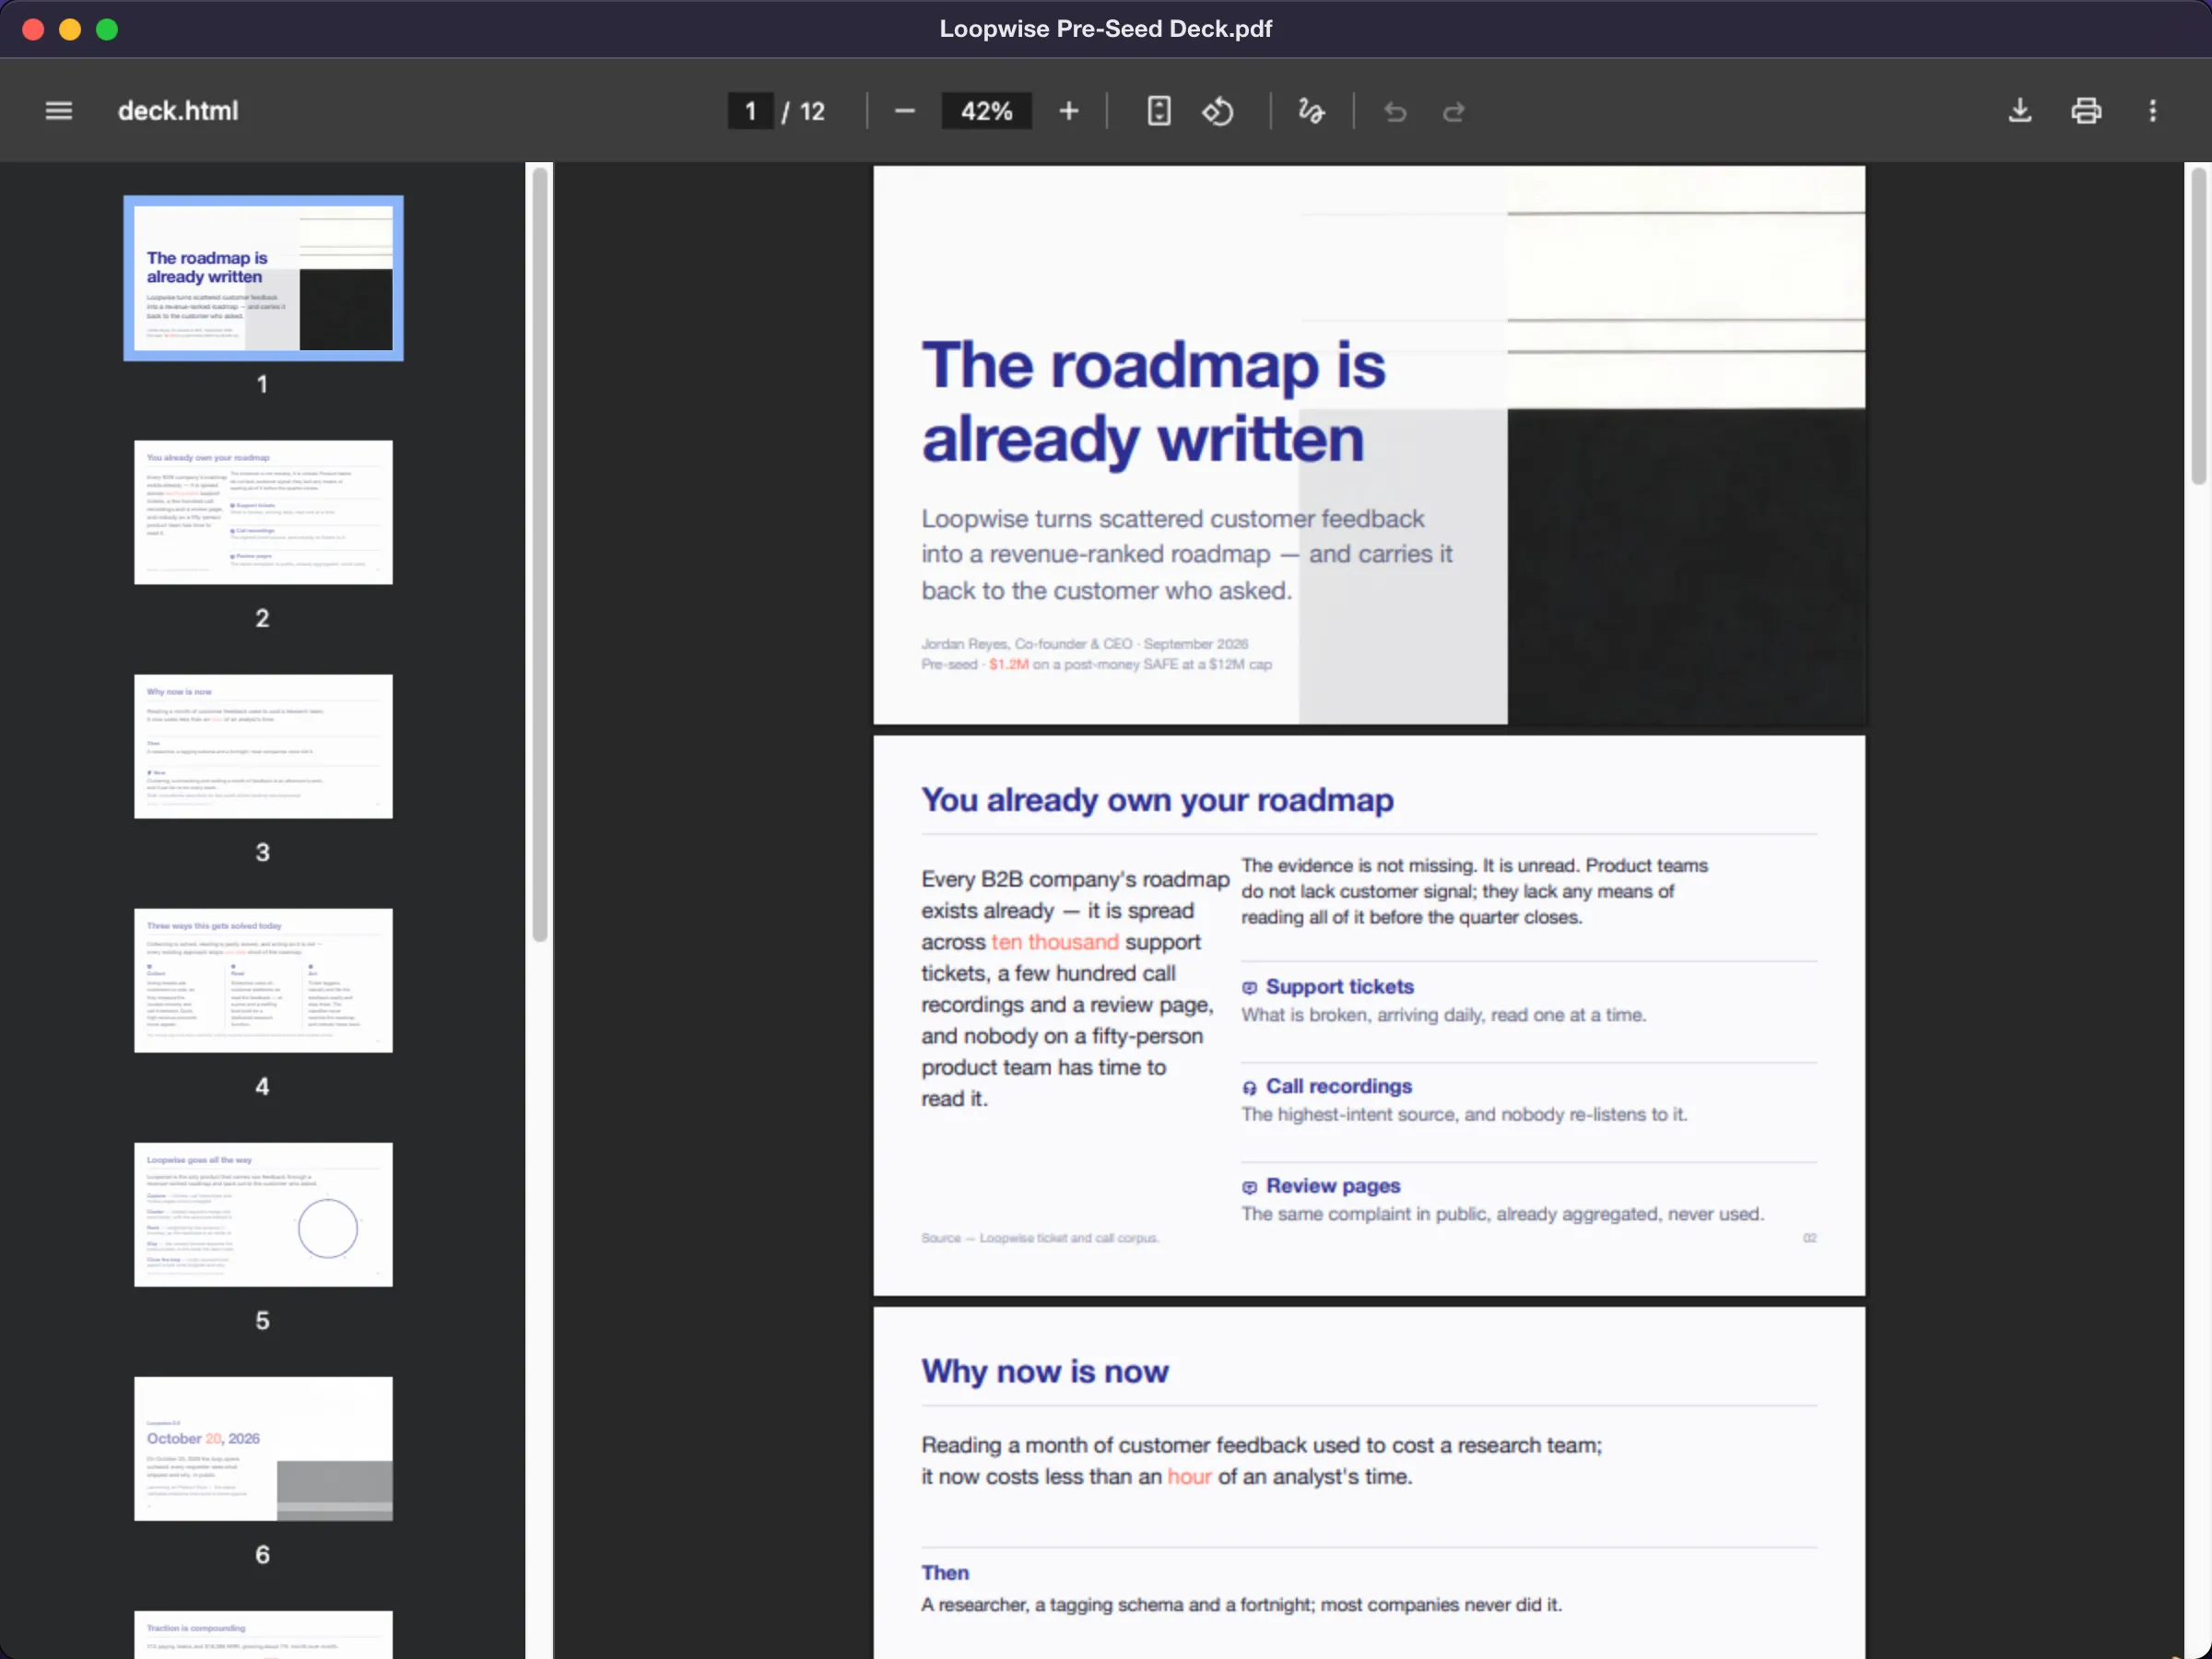Click the green fullscreen window button
This screenshot has width=2212, height=1659.
[107, 29]
